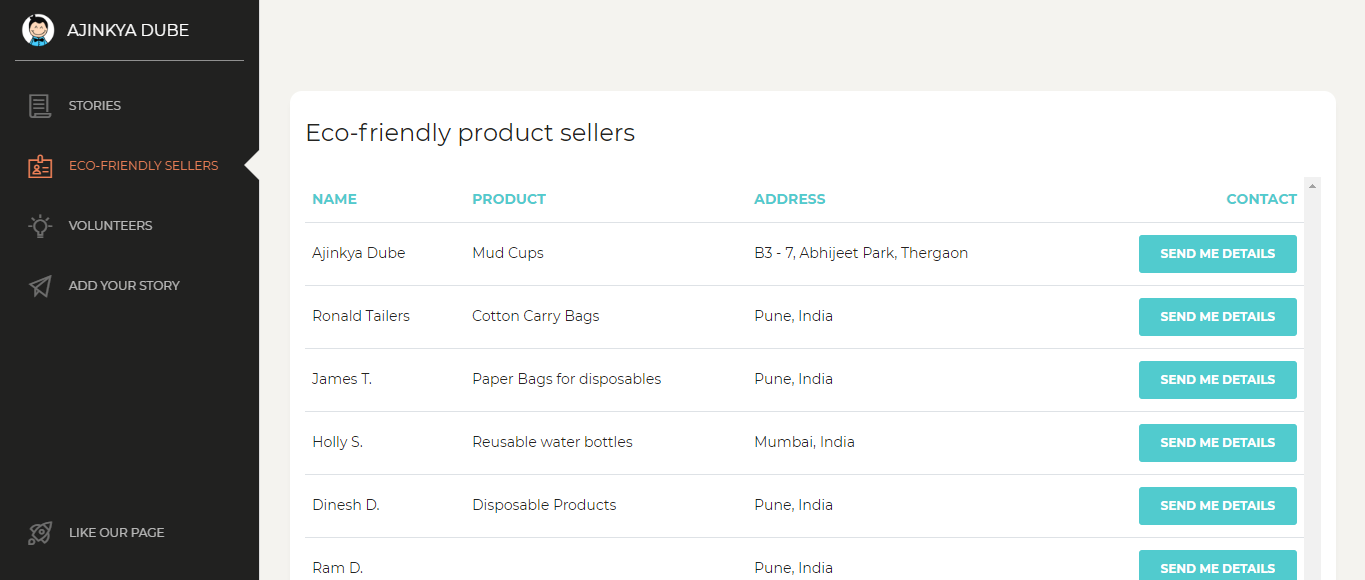
Task: Click the paper plane Add Your Story icon
Action: [x=40, y=286]
